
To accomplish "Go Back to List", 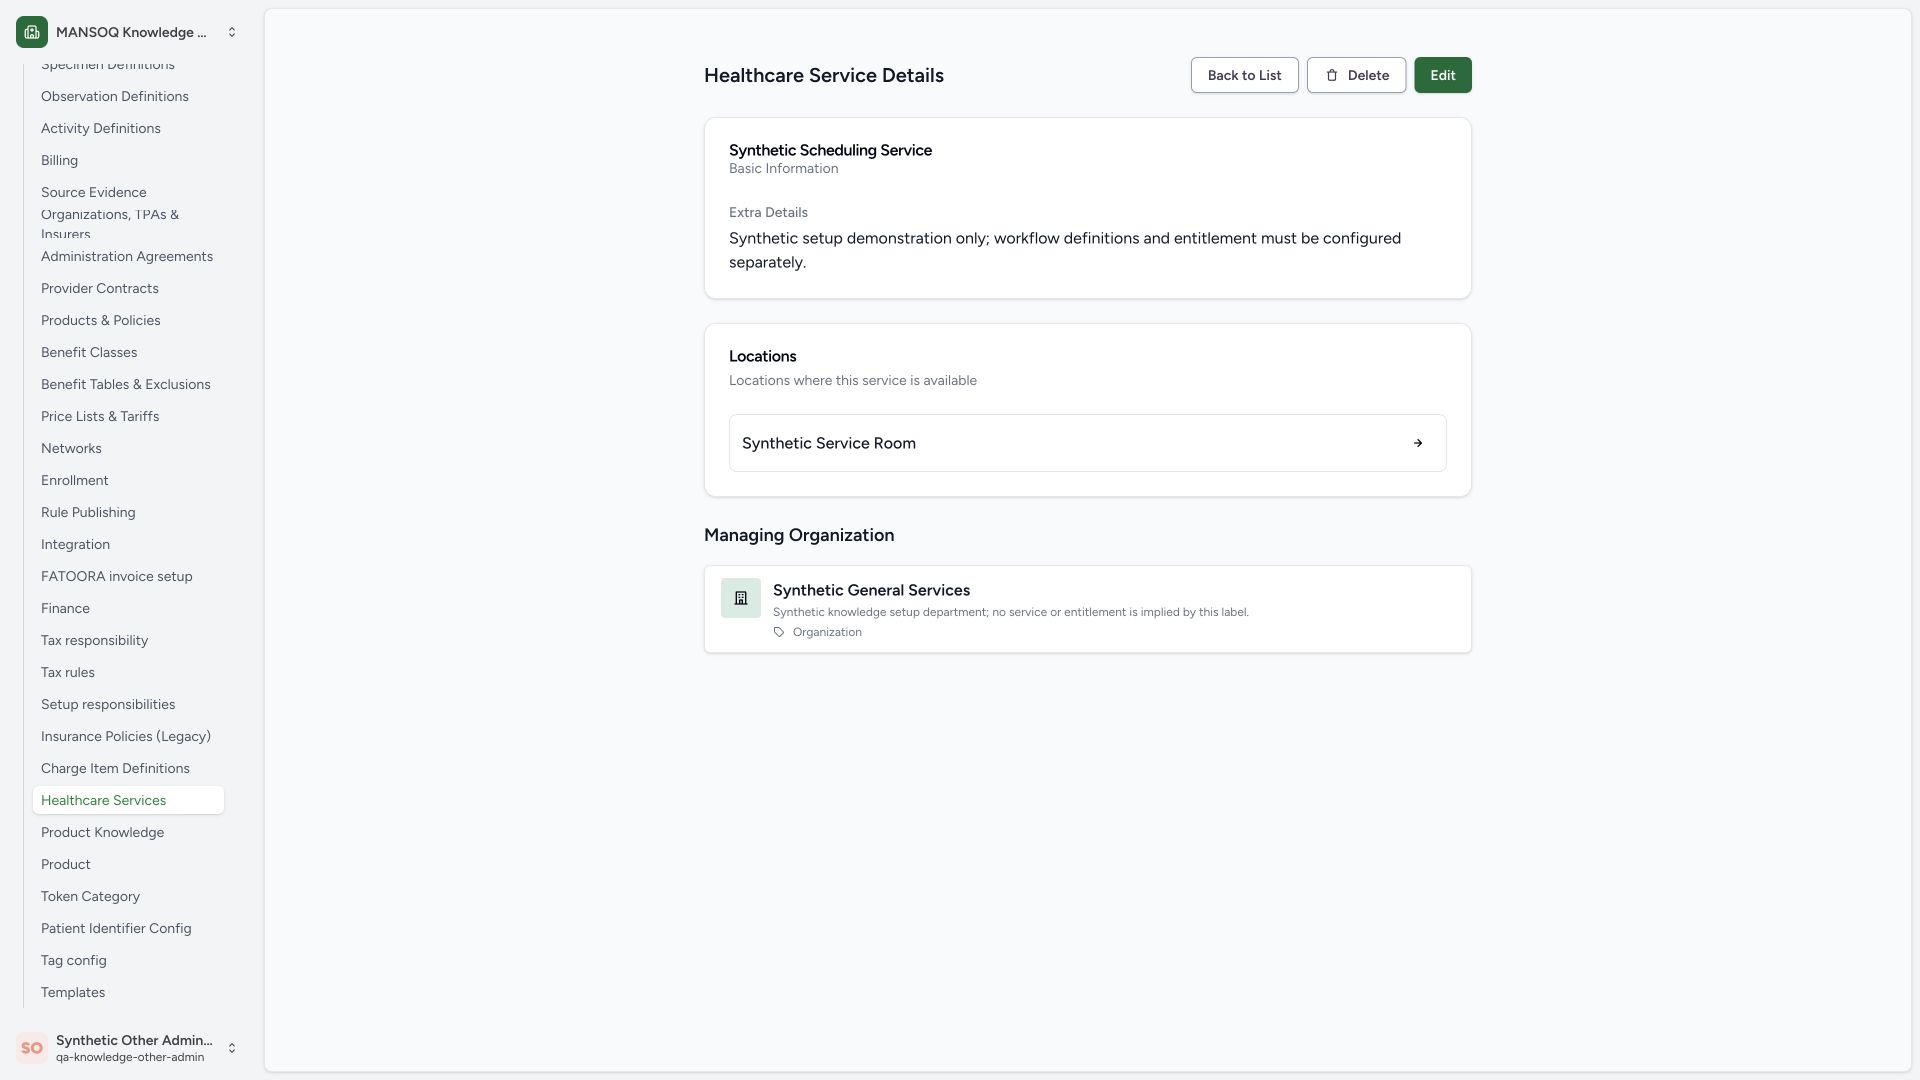I will point(1244,75).
